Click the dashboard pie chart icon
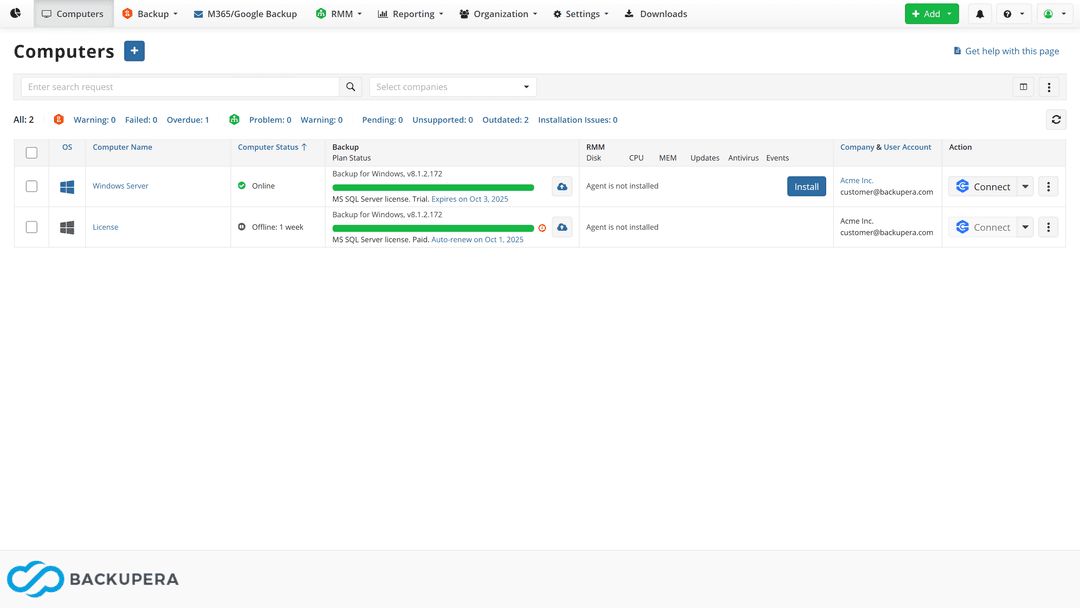This screenshot has width=1080, height=608. 16,14
